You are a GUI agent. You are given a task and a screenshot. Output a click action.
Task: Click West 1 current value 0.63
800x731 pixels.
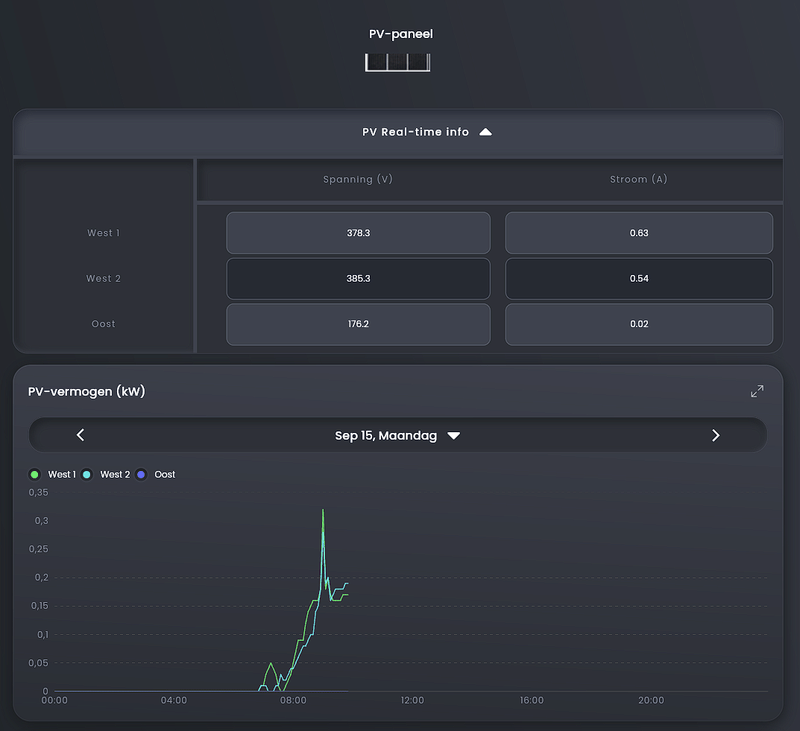coord(639,233)
